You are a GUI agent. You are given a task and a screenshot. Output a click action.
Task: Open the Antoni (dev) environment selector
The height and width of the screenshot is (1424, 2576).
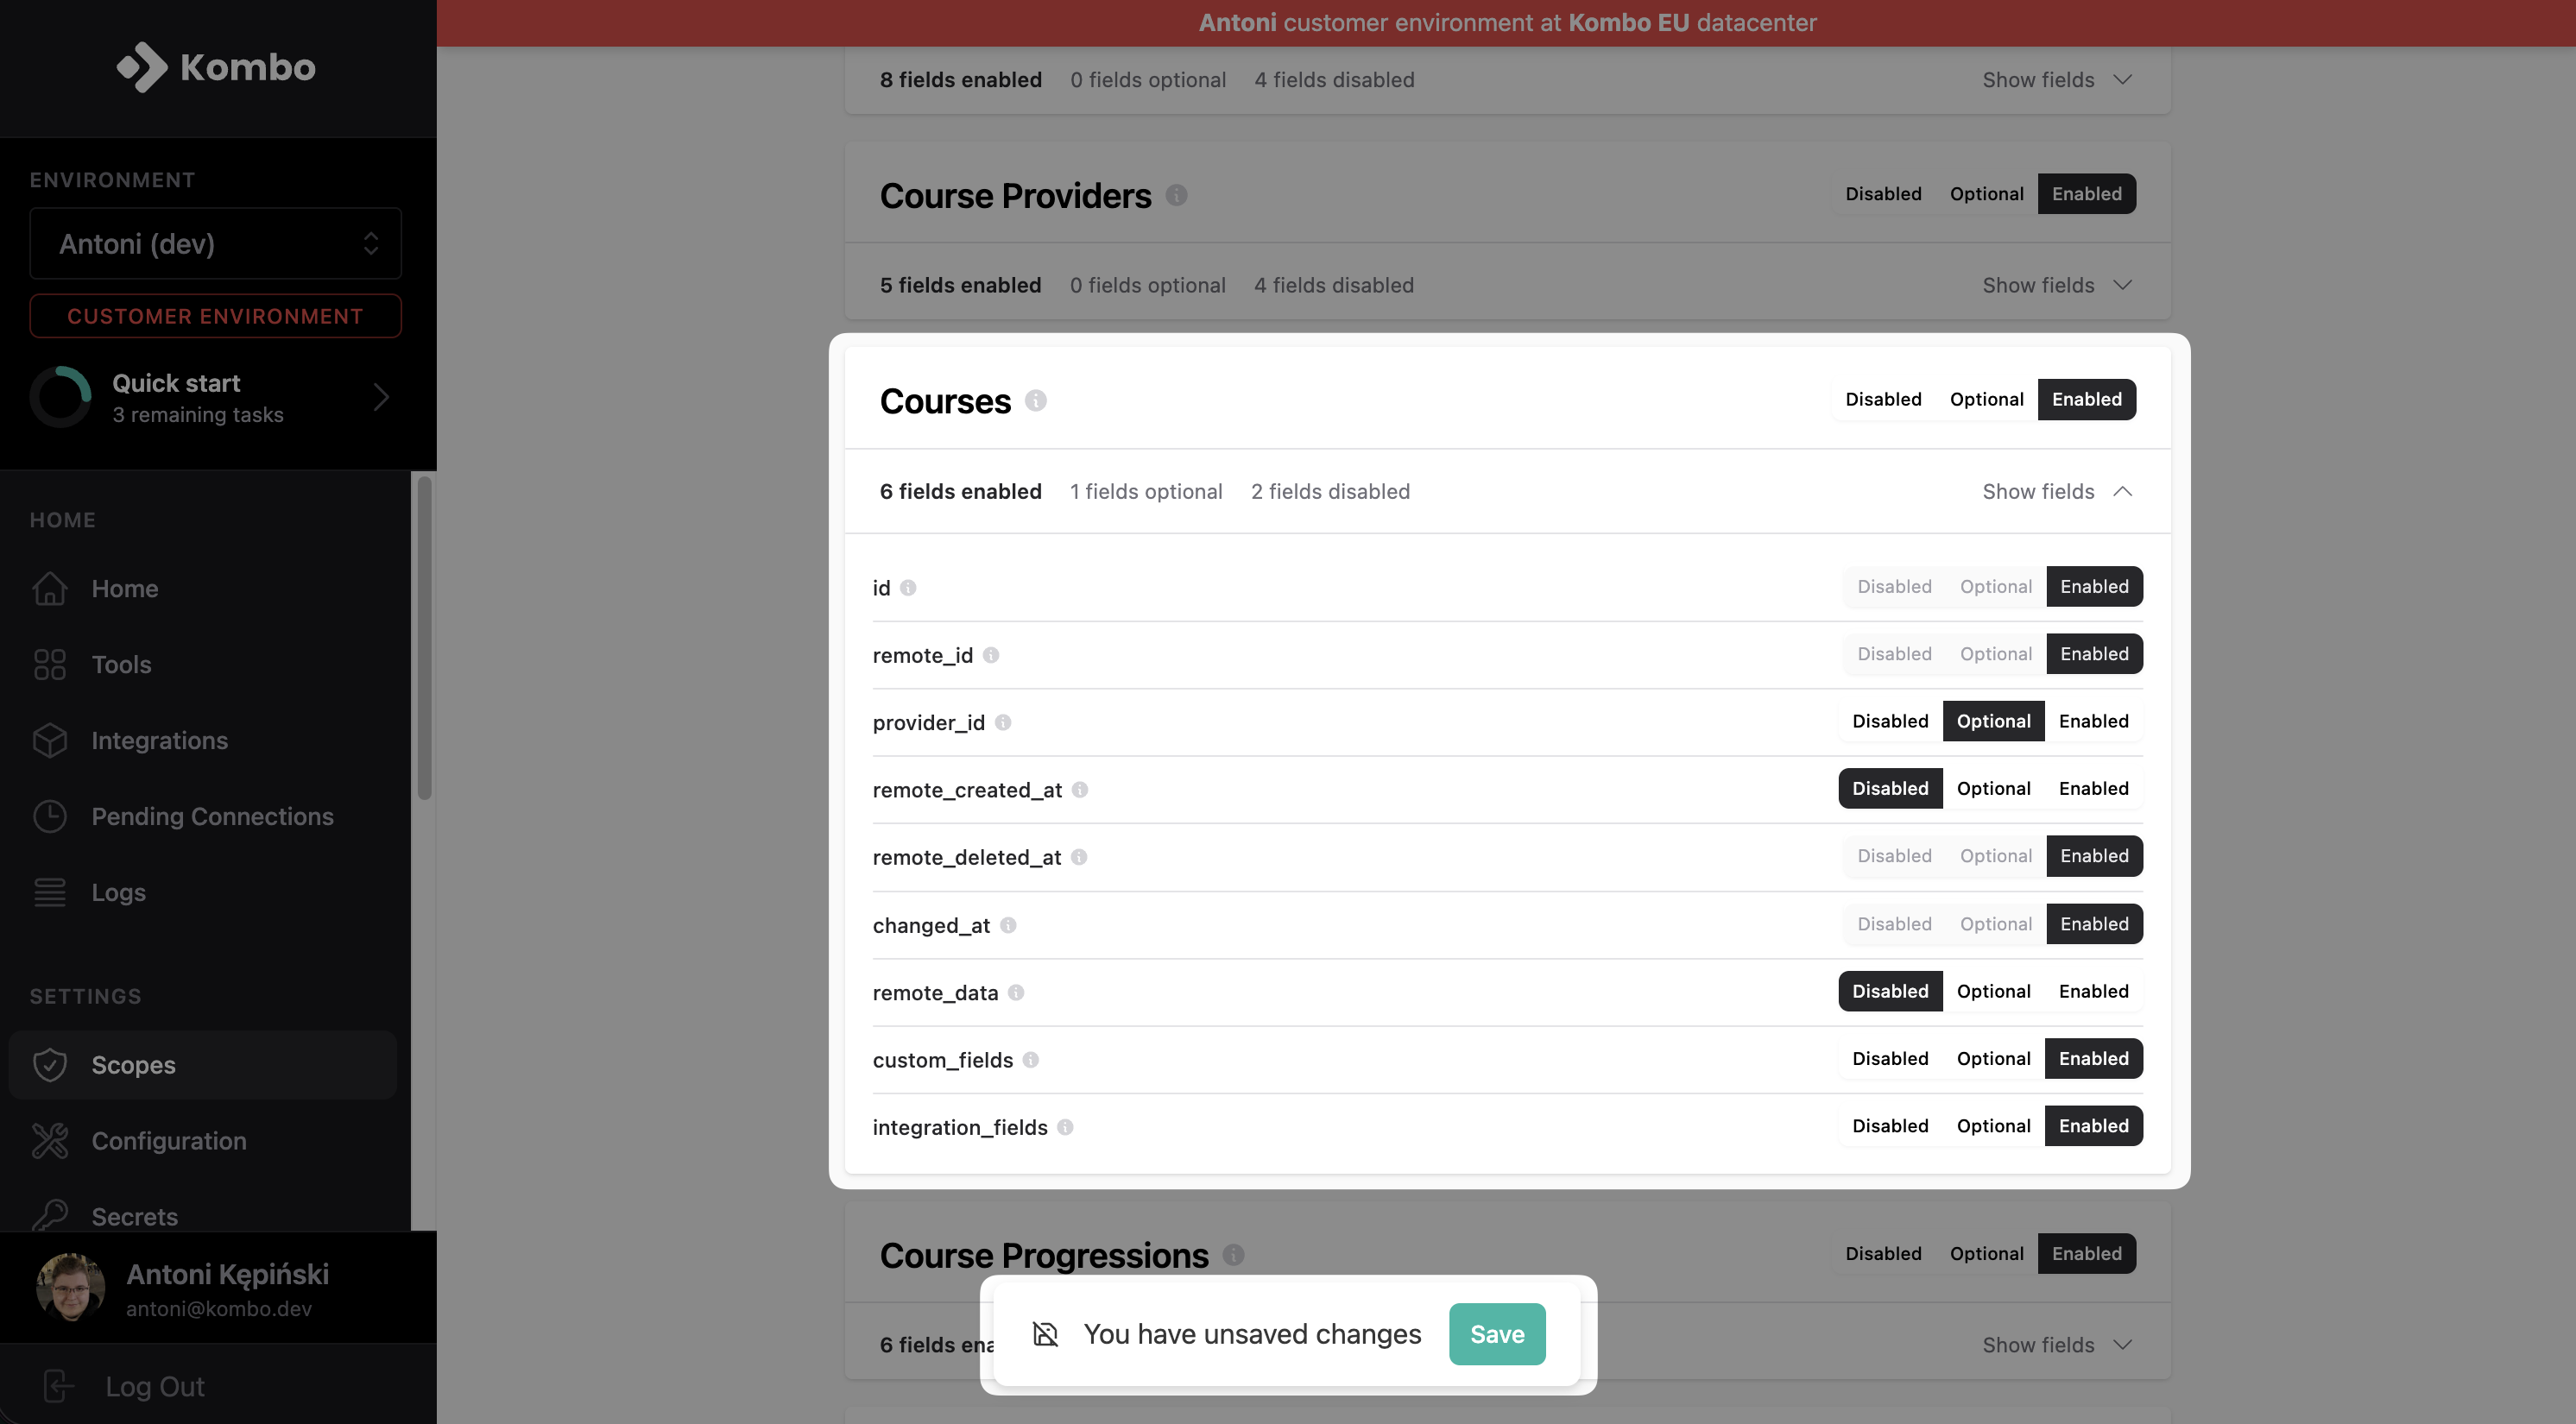point(214,243)
